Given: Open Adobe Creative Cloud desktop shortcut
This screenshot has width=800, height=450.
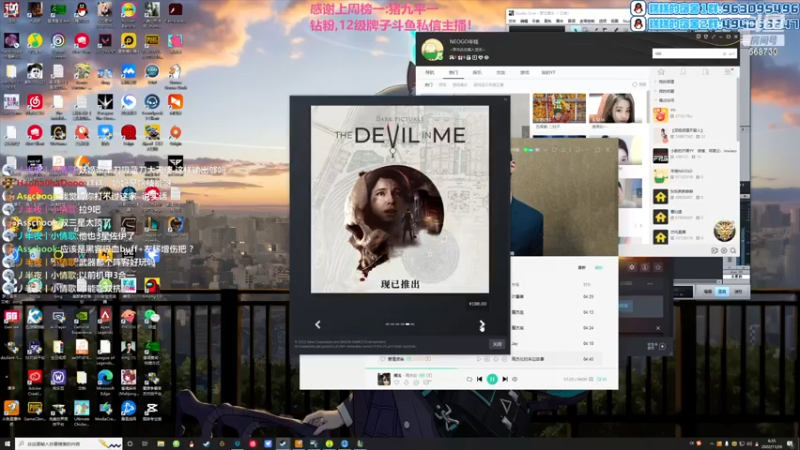Looking at the screenshot, I should tap(35, 382).
